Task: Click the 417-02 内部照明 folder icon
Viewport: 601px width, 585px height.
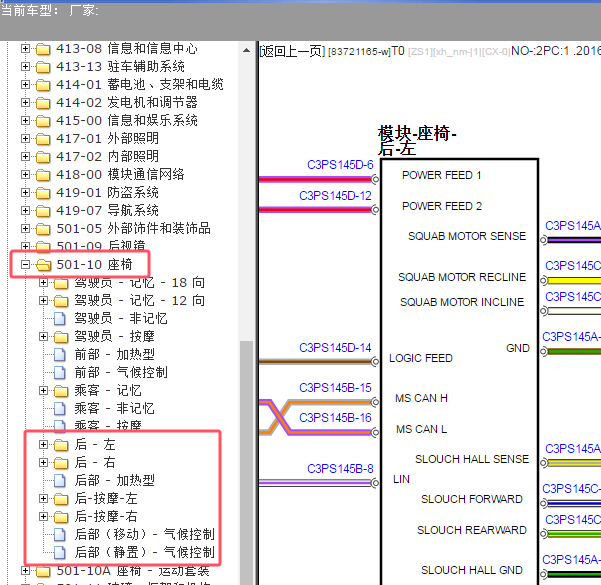Action: [43, 157]
